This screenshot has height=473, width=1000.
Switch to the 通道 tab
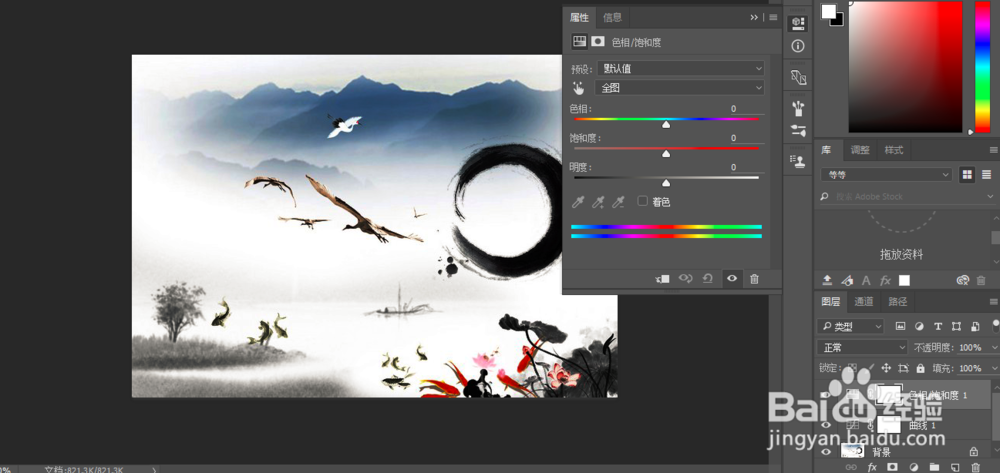click(x=864, y=302)
